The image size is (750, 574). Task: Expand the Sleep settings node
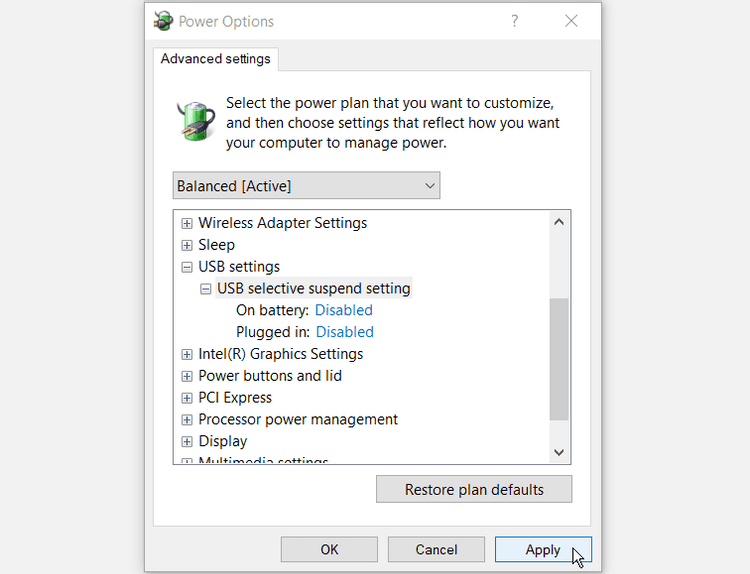point(187,245)
